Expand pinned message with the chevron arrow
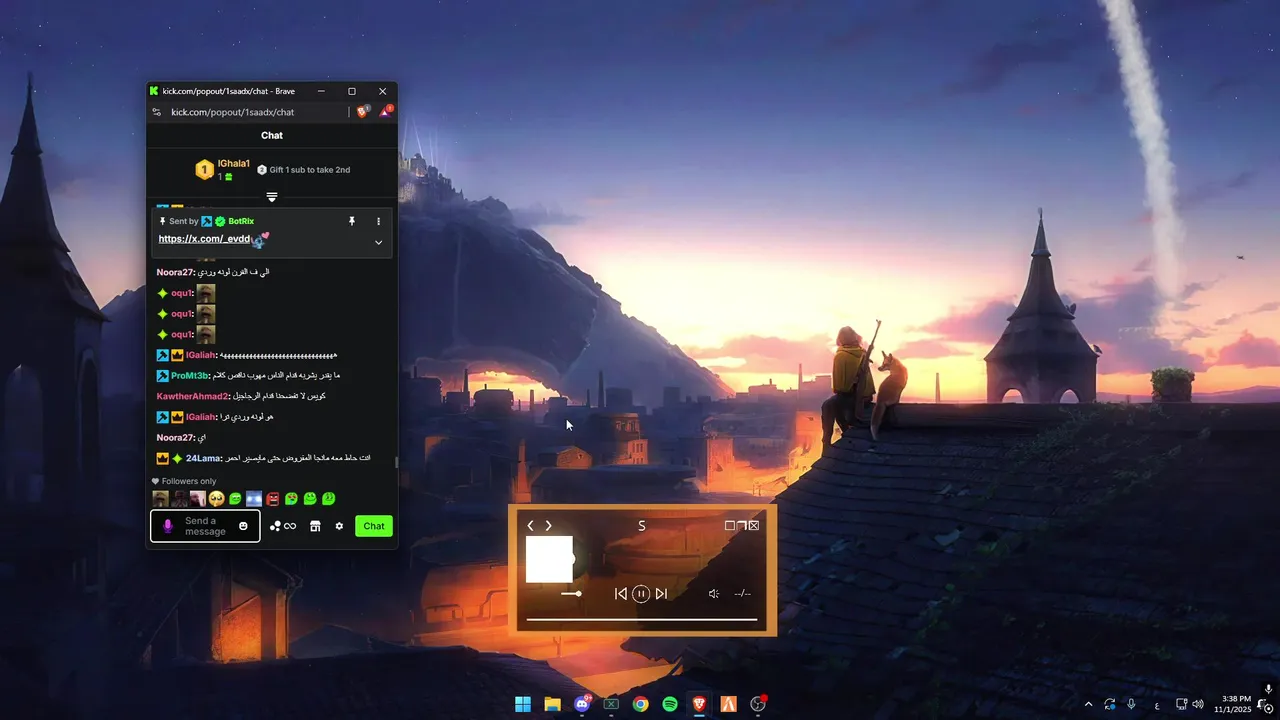Viewport: 1280px width, 720px height. [378, 242]
